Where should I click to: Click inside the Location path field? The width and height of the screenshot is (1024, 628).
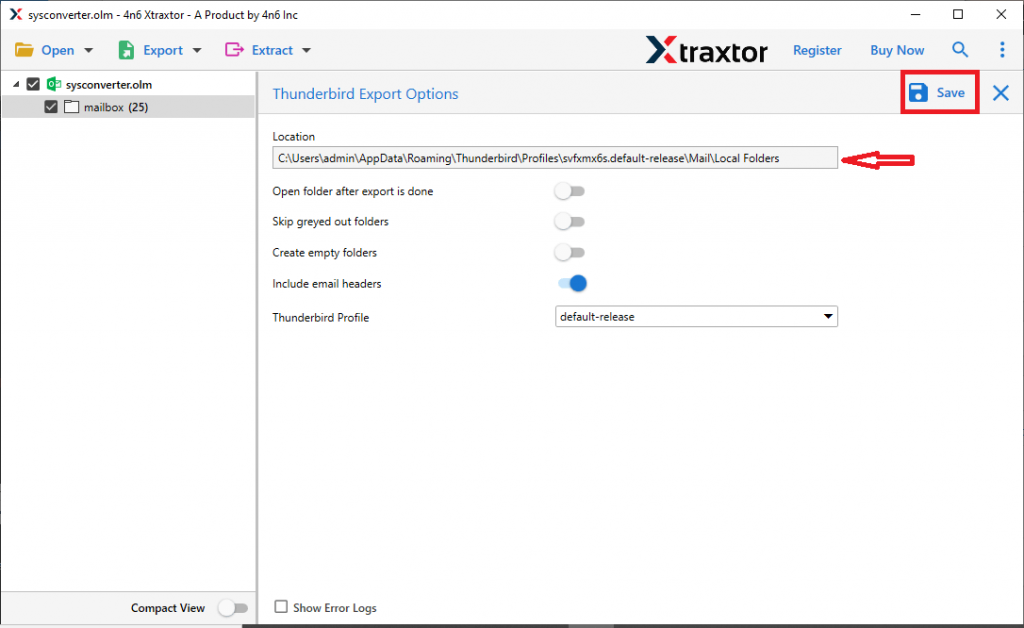click(555, 157)
